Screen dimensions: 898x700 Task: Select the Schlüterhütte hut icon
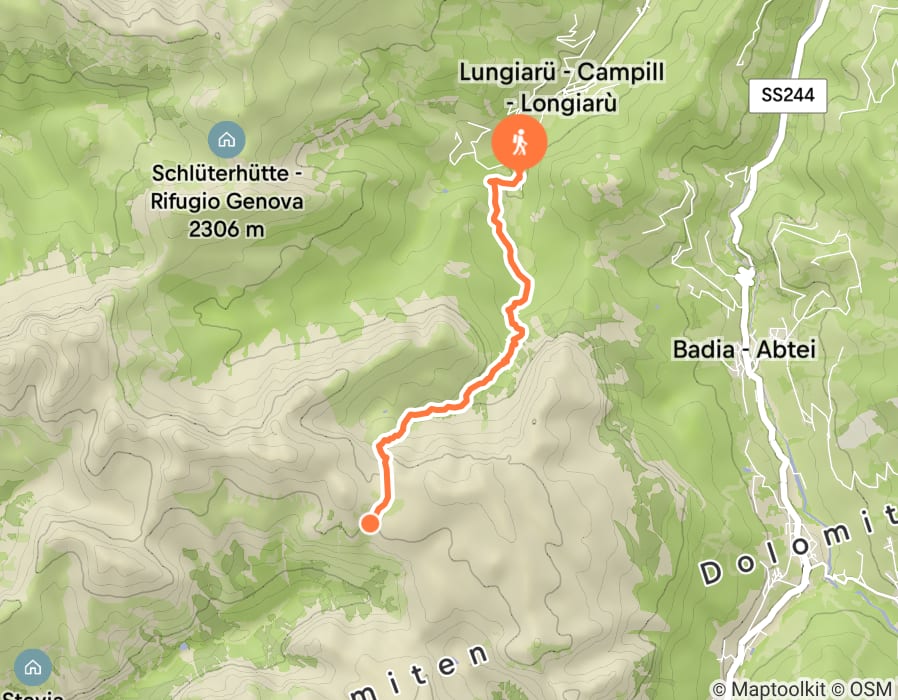227,139
